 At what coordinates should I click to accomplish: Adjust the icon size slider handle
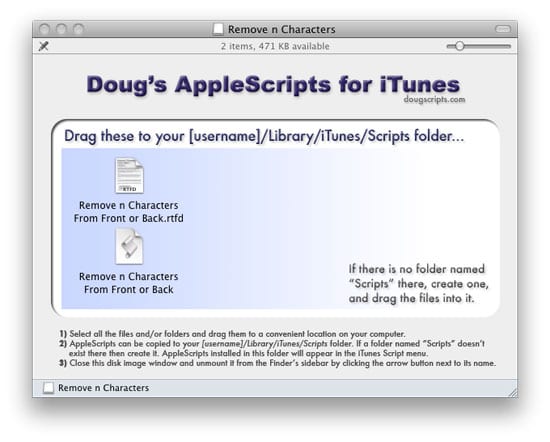(460, 46)
